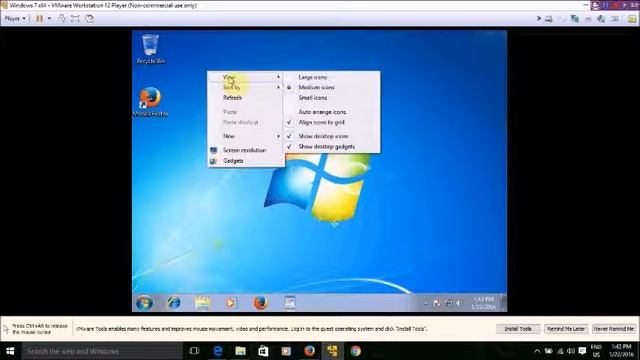Expand the VMware device toolbar chevron

click(x=539, y=18)
